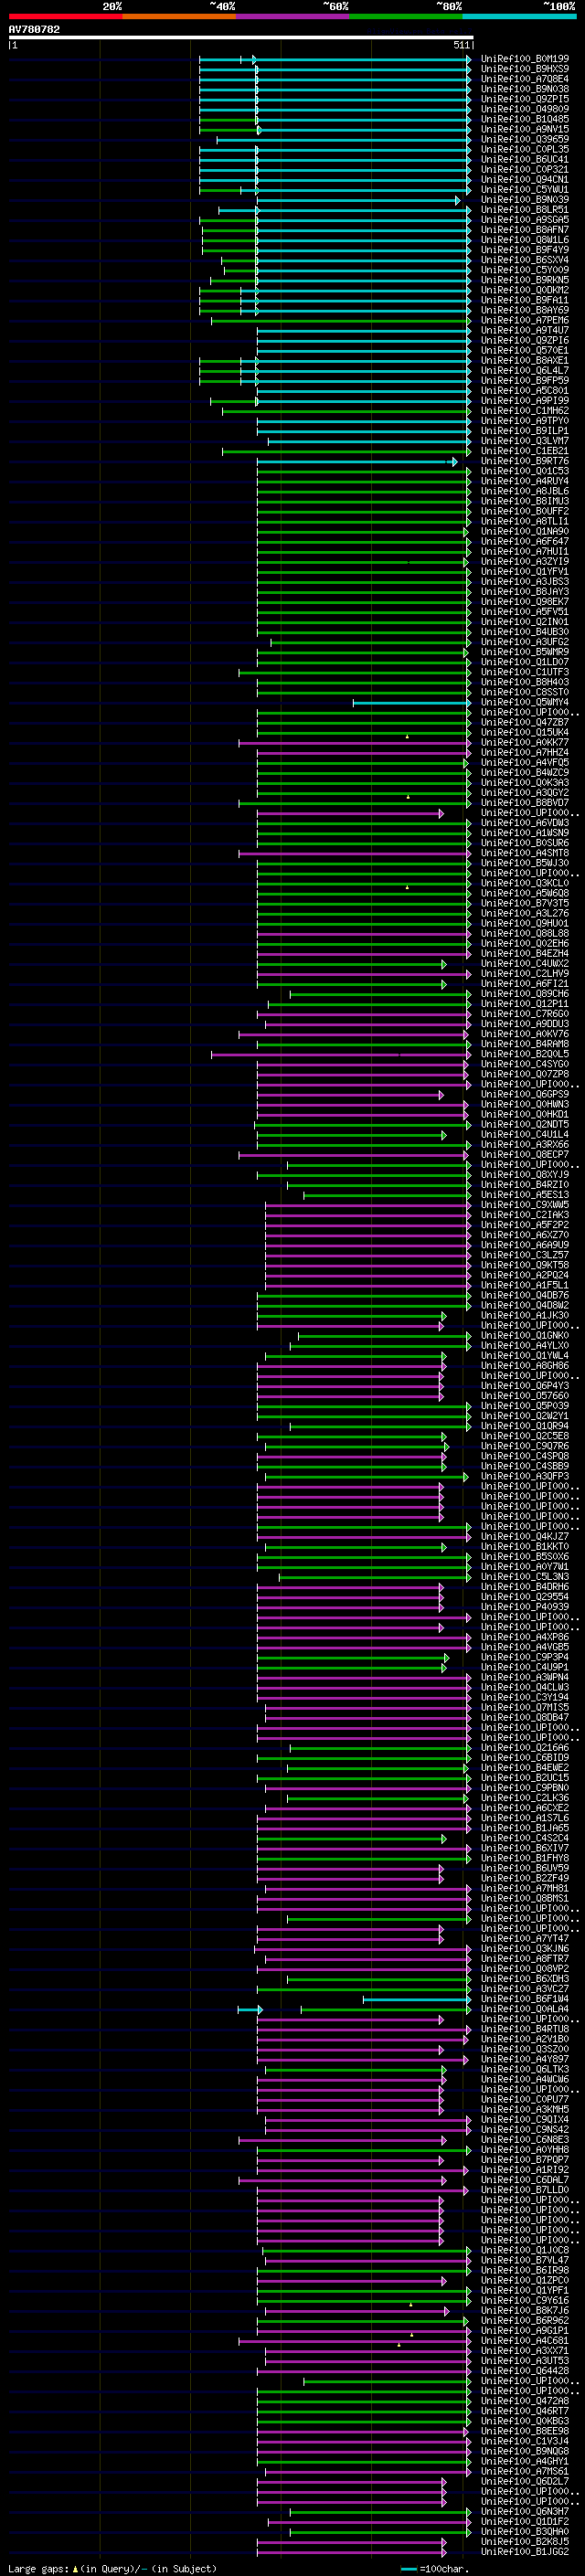Select hit label UniRef100_B9F4Y9
The height and width of the screenshot is (2576, 585).
pos(525,250)
